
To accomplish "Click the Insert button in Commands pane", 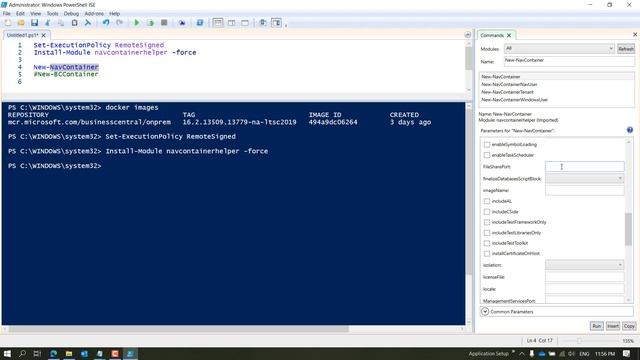I will pyautogui.click(x=613, y=326).
